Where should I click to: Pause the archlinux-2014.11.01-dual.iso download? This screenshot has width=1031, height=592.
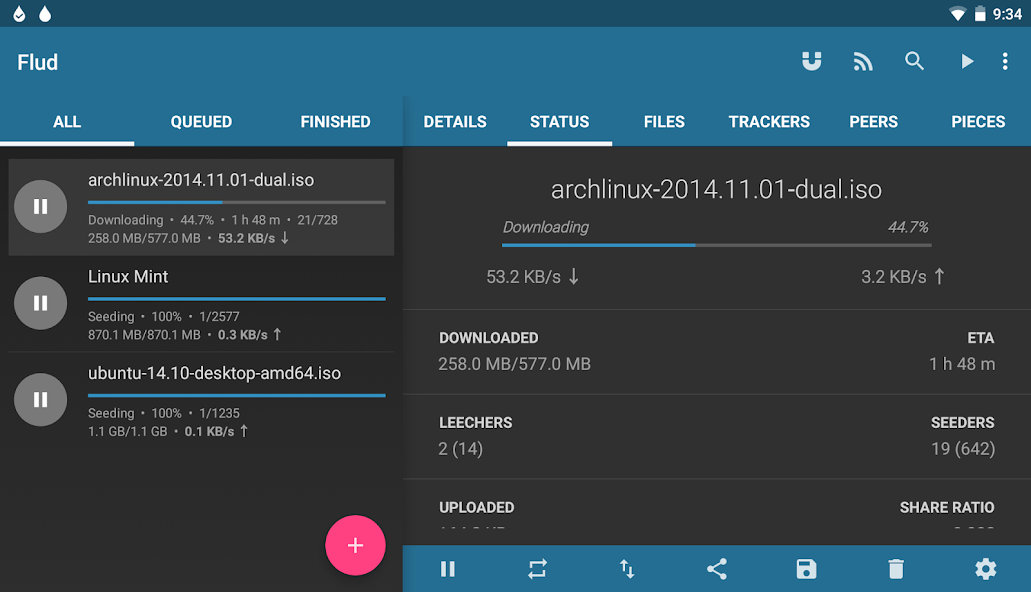[40, 206]
